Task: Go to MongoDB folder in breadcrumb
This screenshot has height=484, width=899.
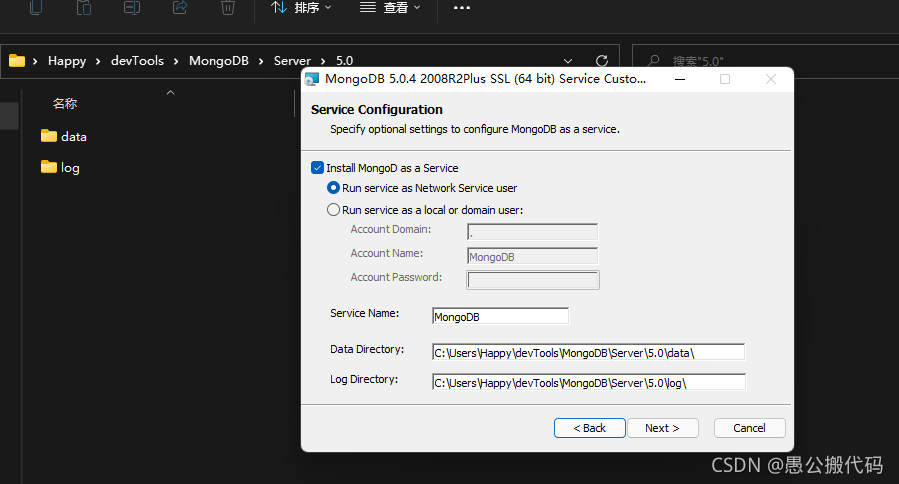Action: pyautogui.click(x=218, y=61)
